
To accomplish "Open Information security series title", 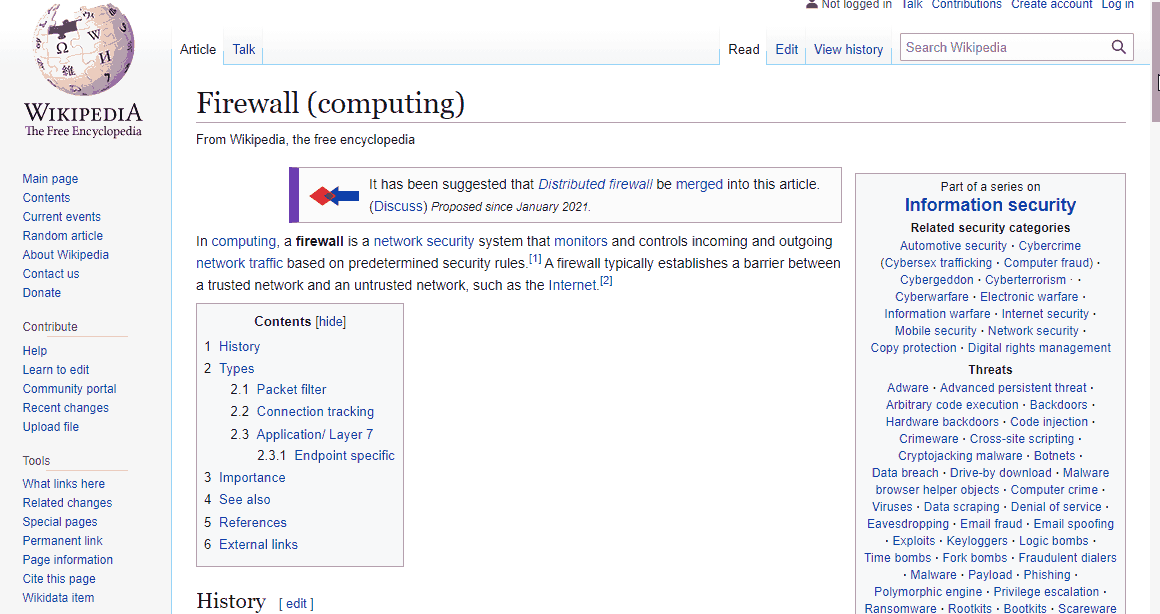I will pyautogui.click(x=991, y=205).
